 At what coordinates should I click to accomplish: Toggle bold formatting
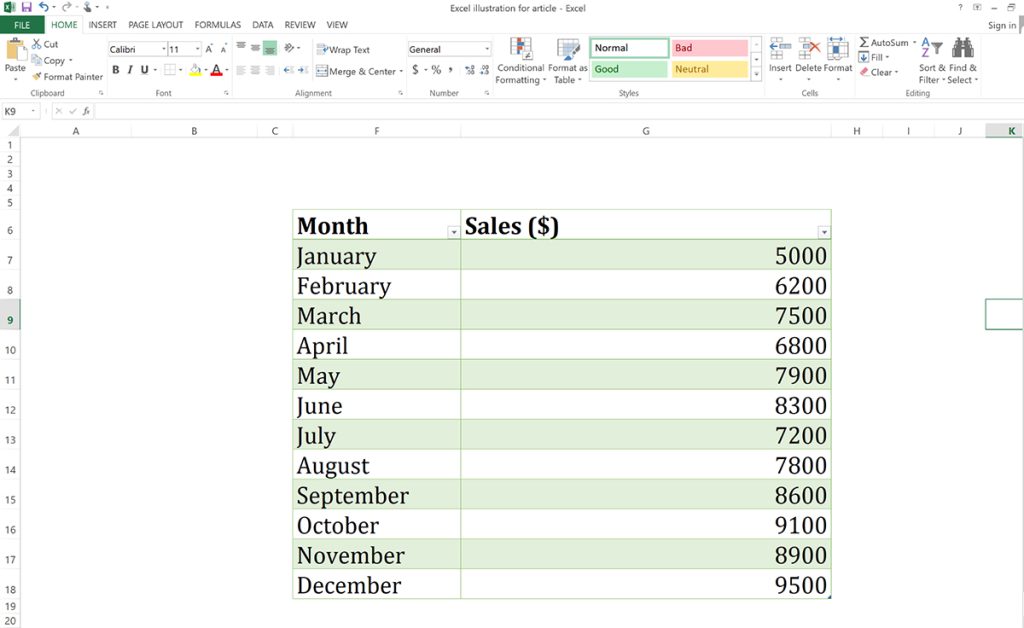coord(116,69)
